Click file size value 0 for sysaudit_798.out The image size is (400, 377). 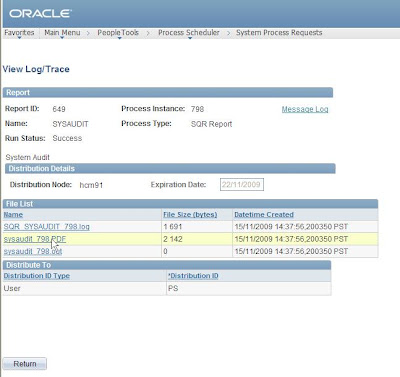tap(165, 251)
